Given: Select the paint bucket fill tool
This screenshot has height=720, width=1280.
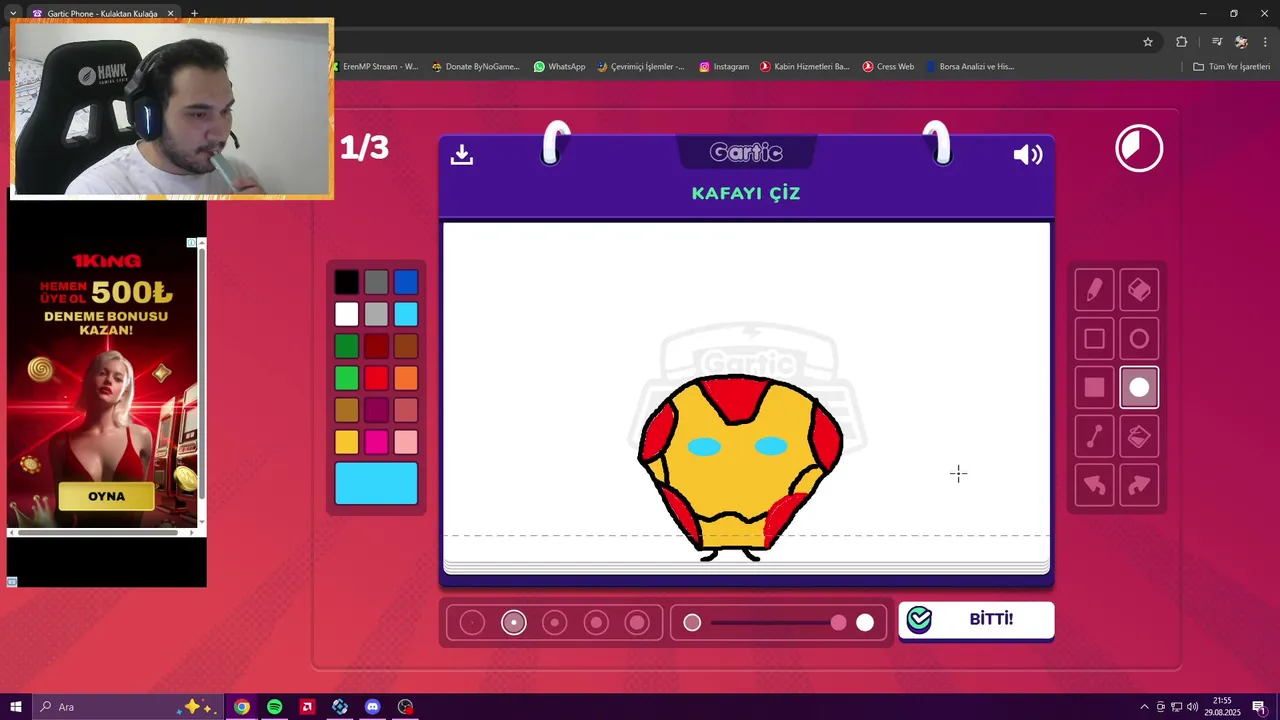Looking at the screenshot, I should coord(1139,437).
